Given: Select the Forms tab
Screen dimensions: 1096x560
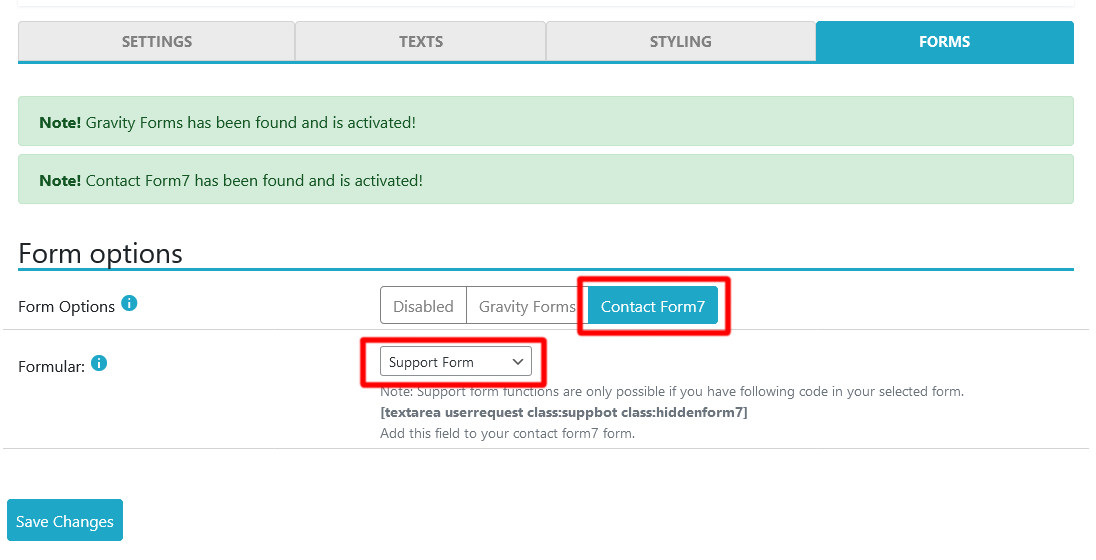Looking at the screenshot, I should click(x=944, y=41).
